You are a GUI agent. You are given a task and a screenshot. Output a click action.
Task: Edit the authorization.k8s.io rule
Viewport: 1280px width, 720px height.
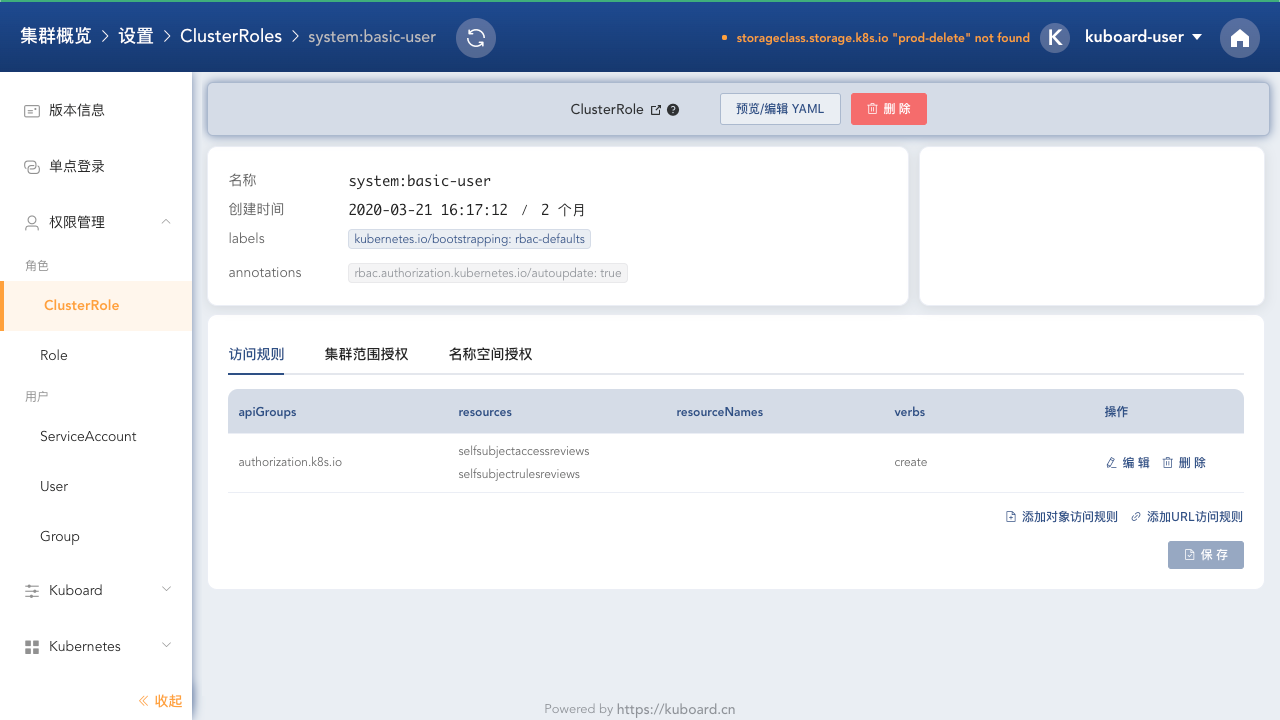point(1128,463)
